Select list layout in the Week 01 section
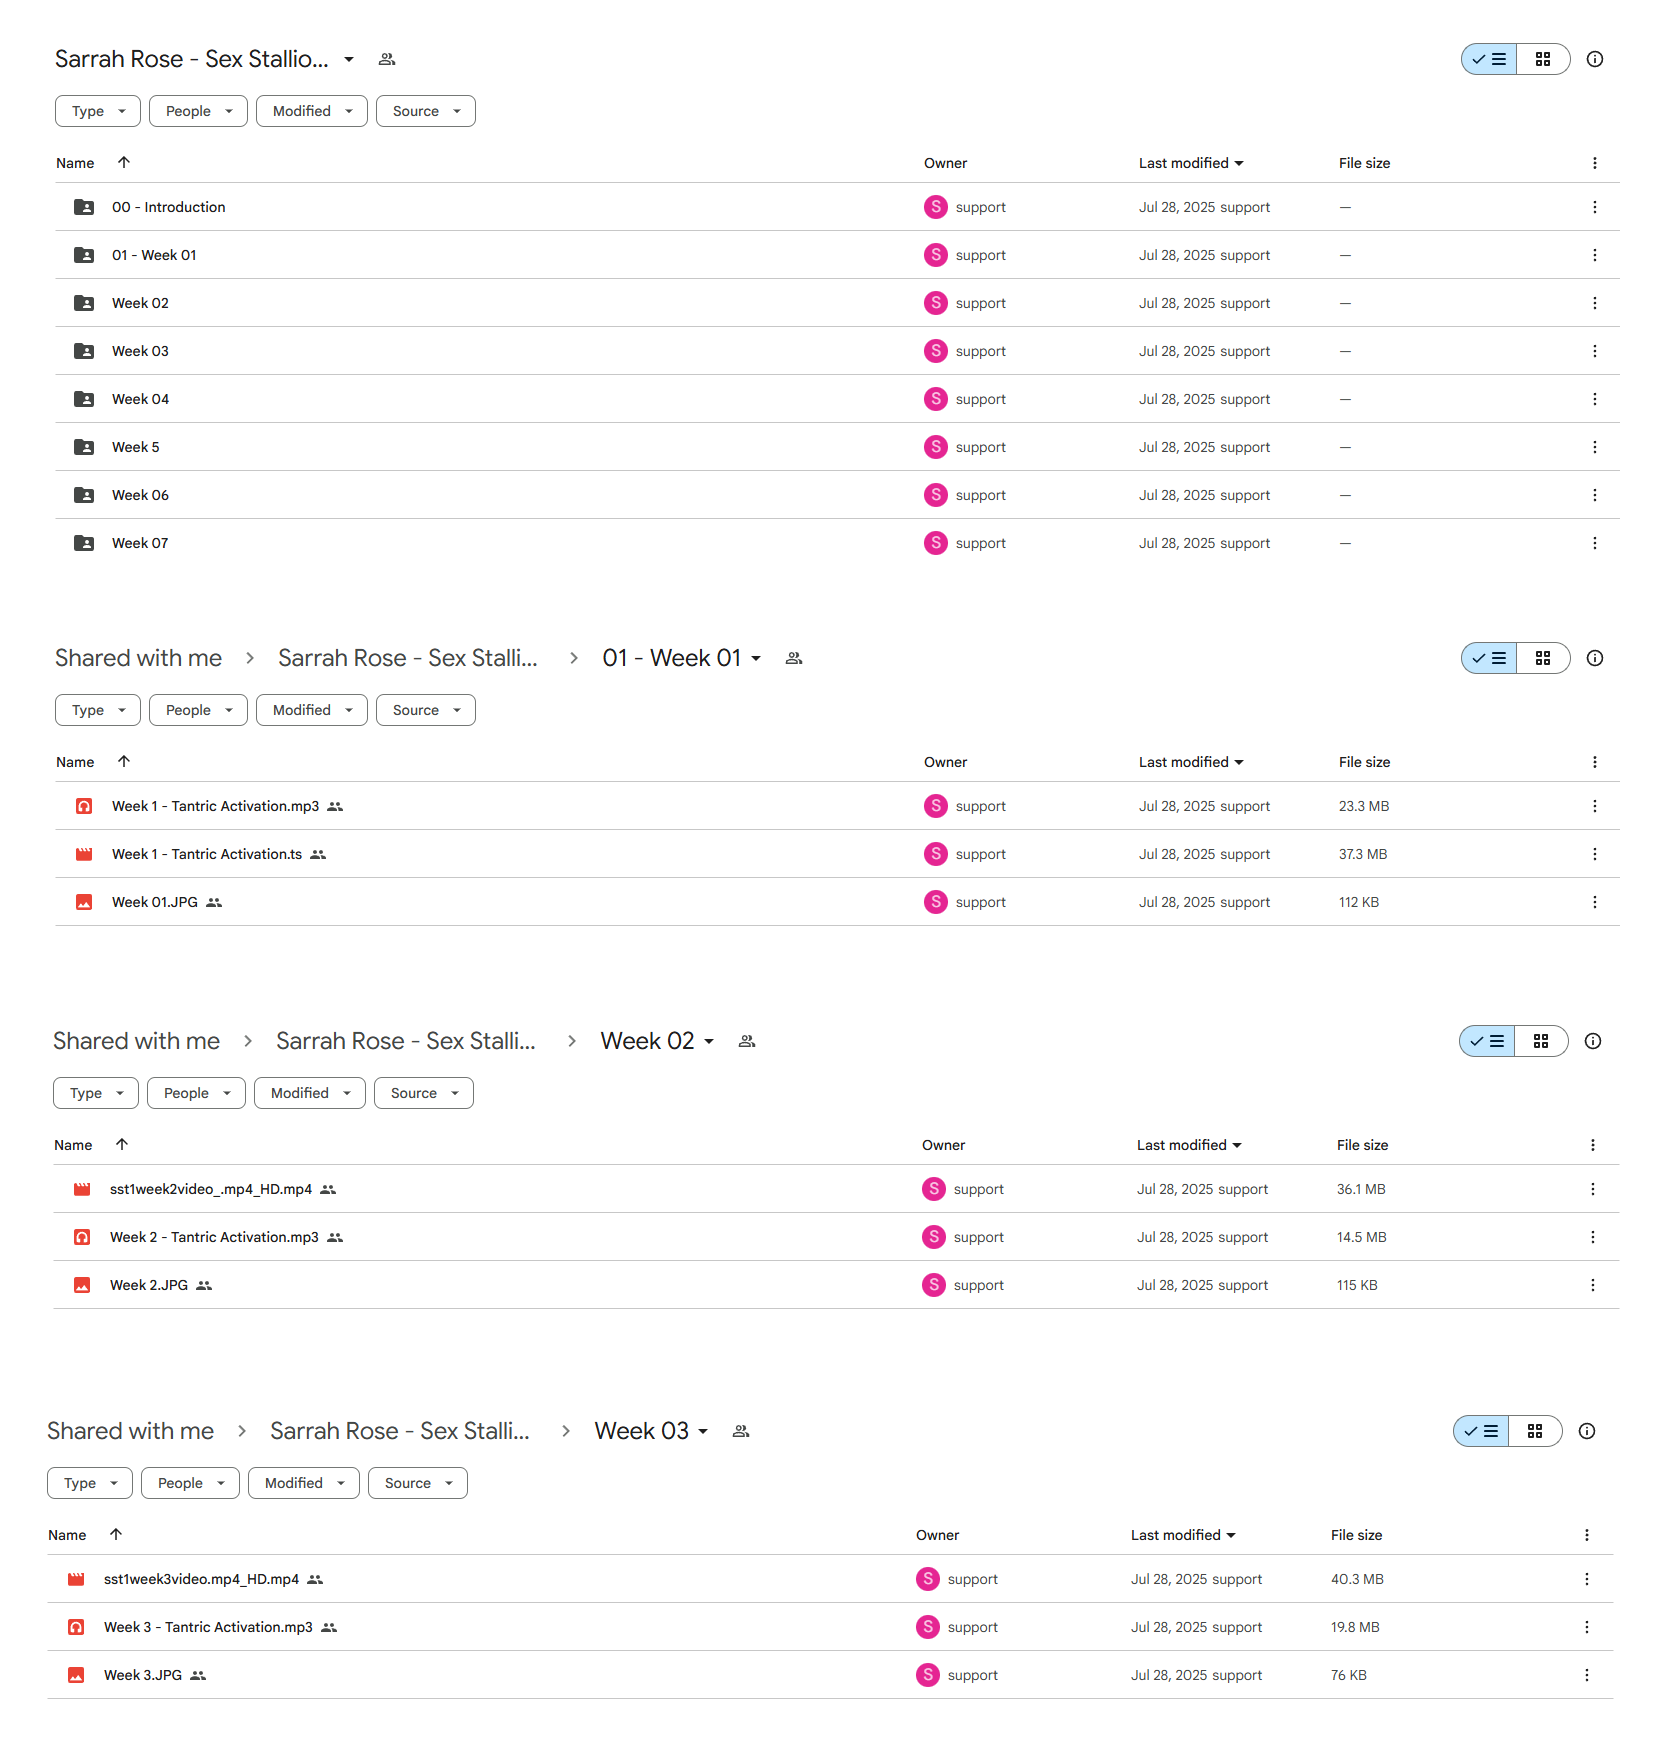Screen dimensions: 1676x1740 click(1489, 658)
